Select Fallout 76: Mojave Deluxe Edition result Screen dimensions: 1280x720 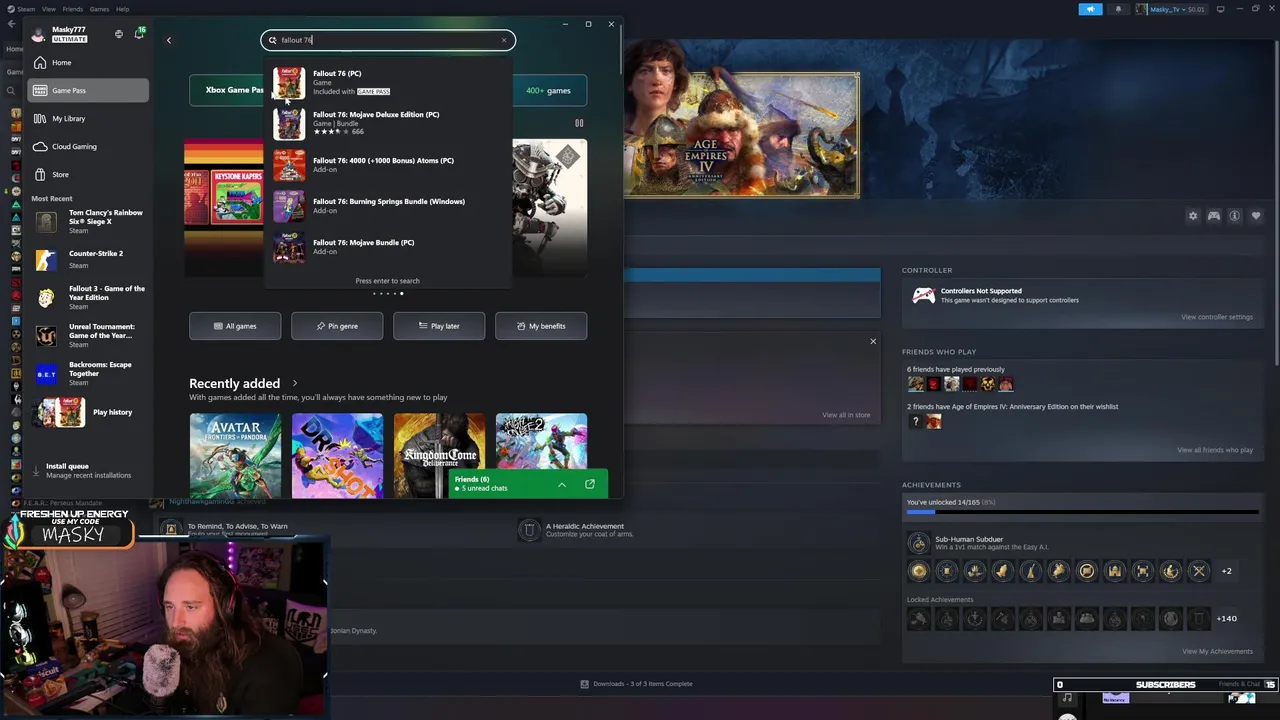point(388,123)
